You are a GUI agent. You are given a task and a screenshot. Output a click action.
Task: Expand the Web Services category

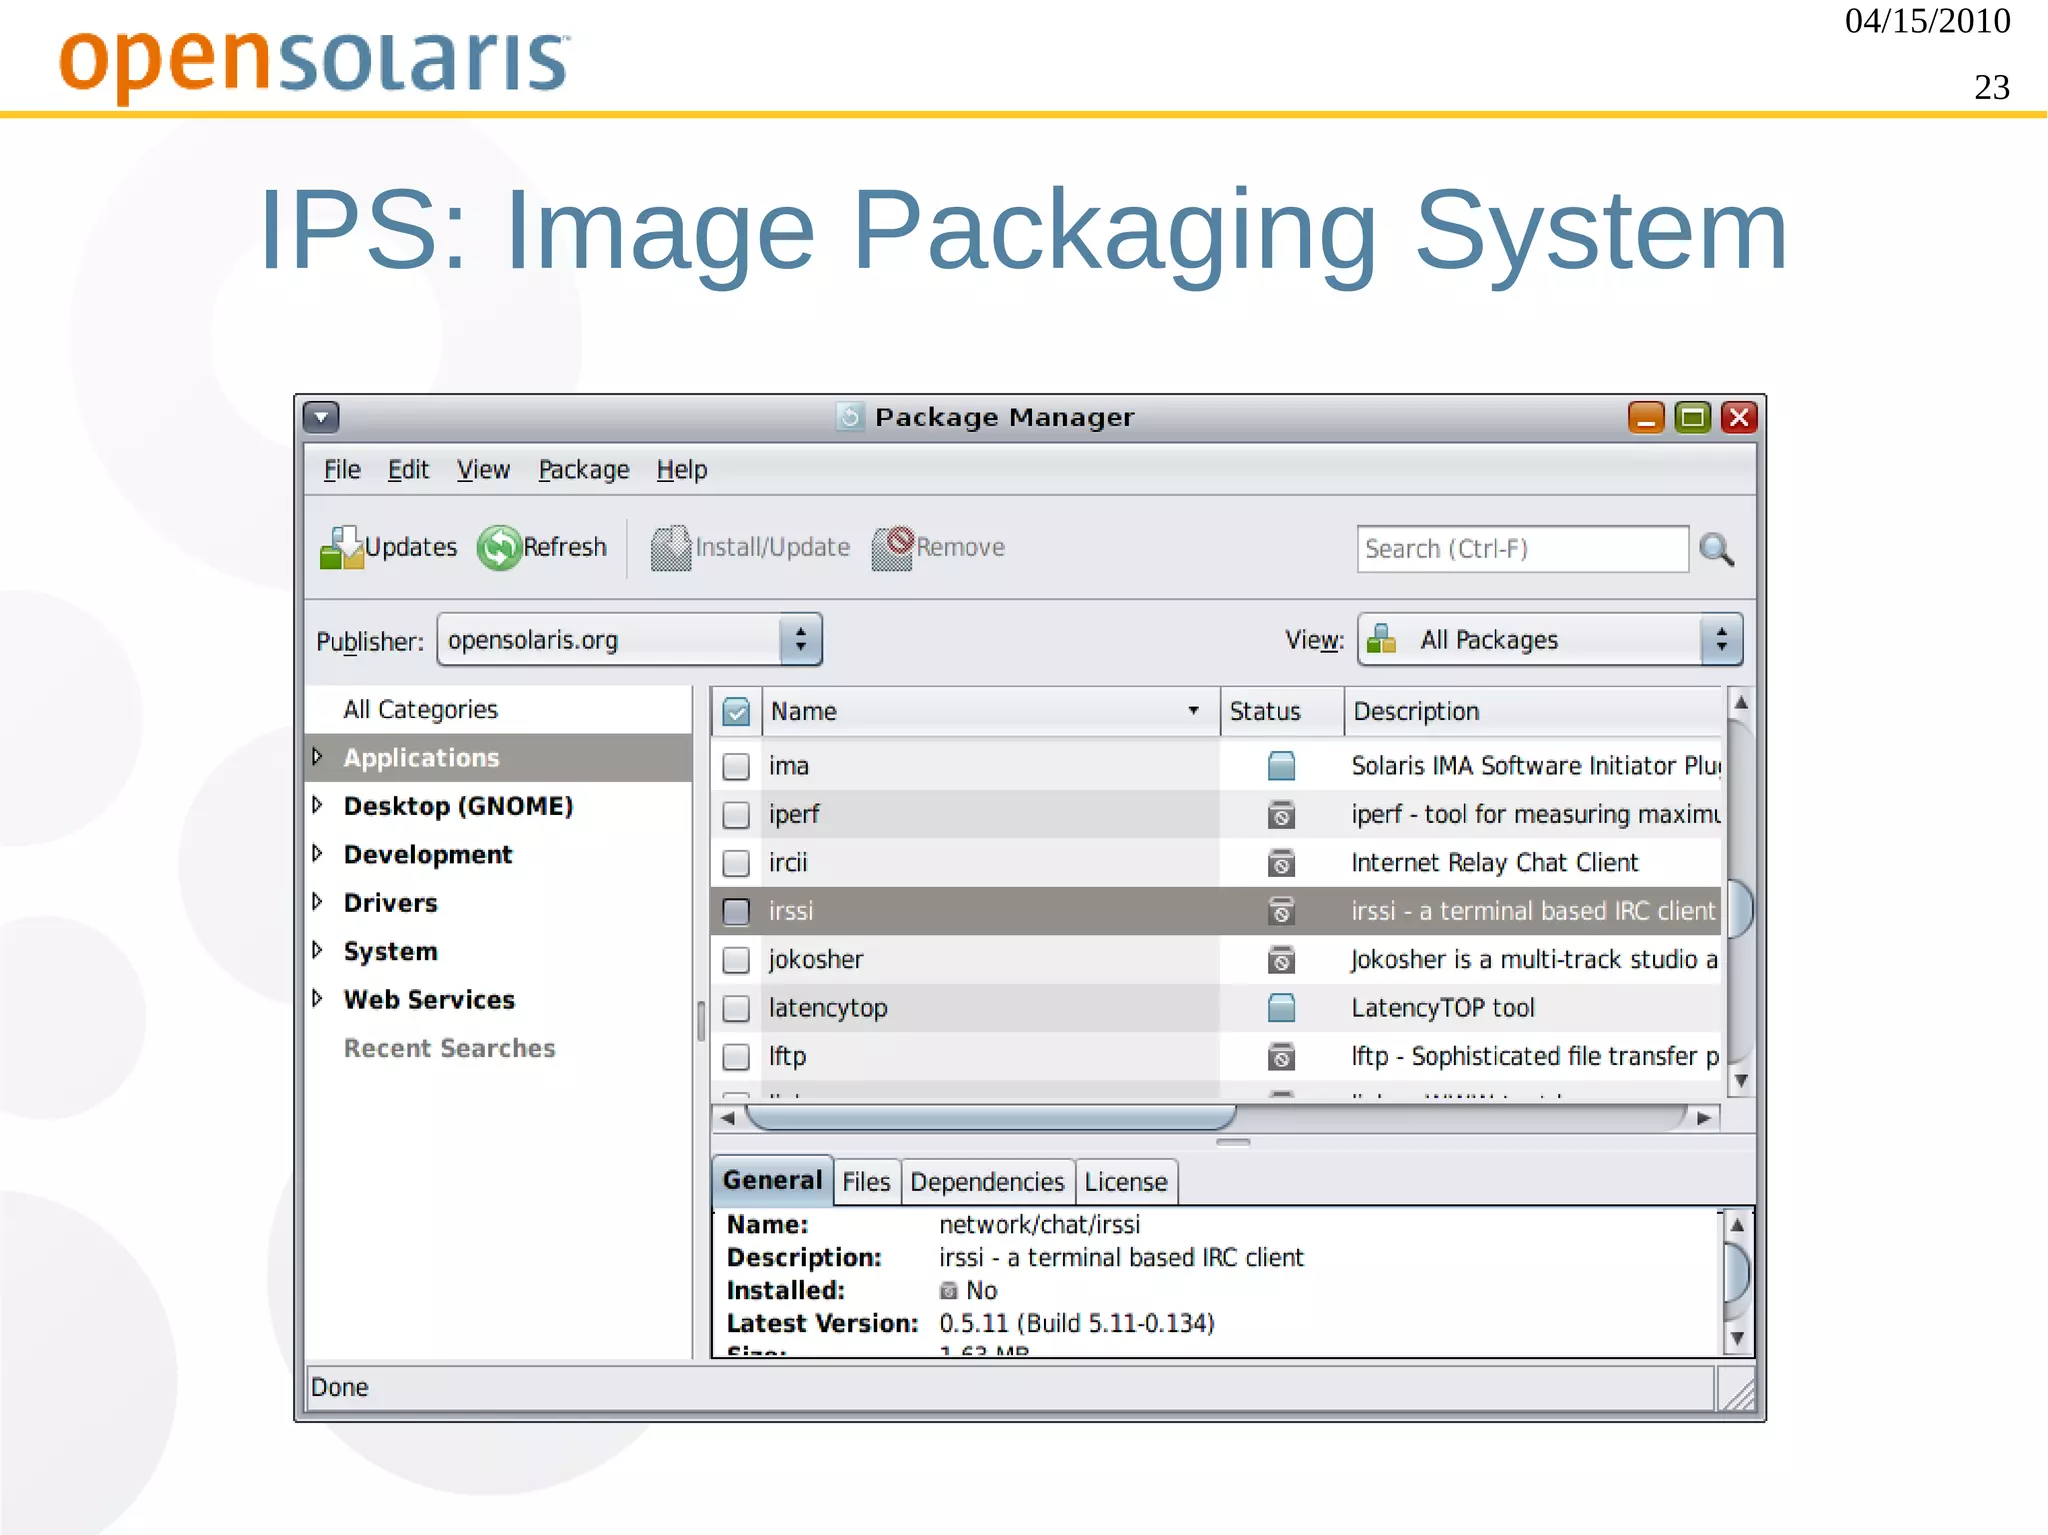point(318,998)
